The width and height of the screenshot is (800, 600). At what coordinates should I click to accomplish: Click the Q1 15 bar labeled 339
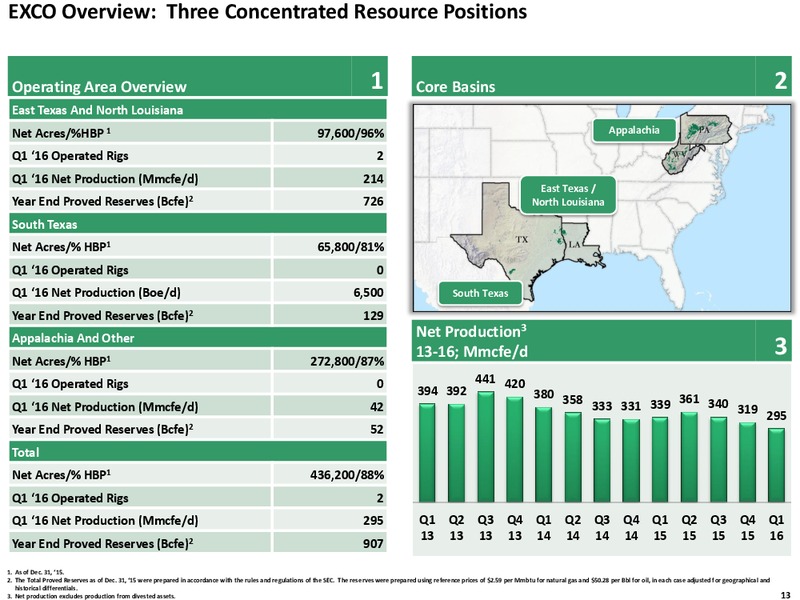coord(660,460)
